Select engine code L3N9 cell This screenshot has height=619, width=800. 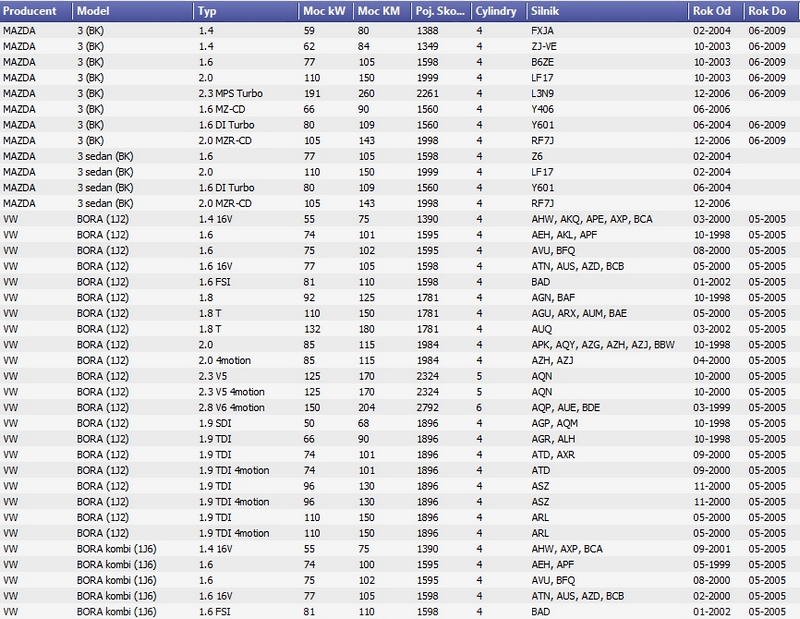[x=542, y=93]
